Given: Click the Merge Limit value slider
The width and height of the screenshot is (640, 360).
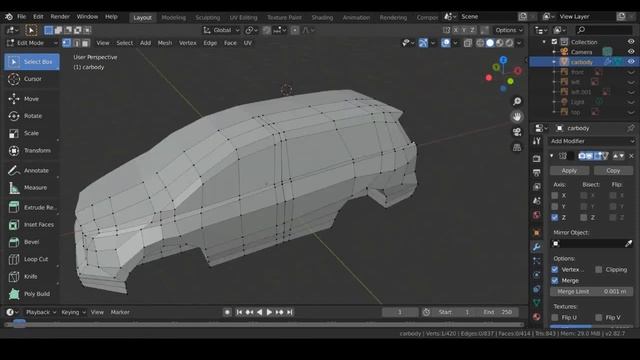Looking at the screenshot, I should pyautogui.click(x=591, y=291).
